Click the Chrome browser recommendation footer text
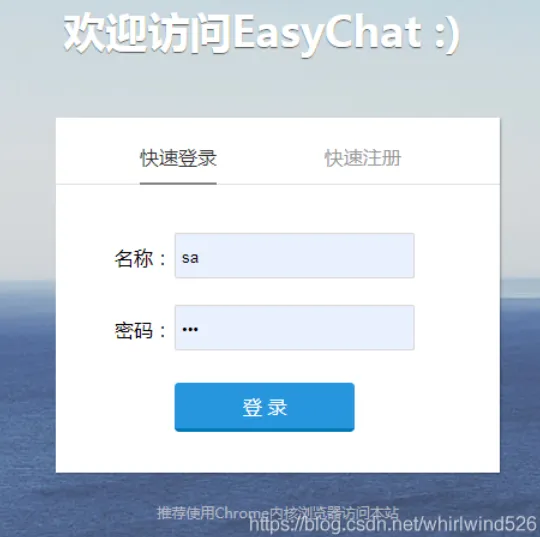The width and height of the screenshot is (540, 537). pos(278,513)
